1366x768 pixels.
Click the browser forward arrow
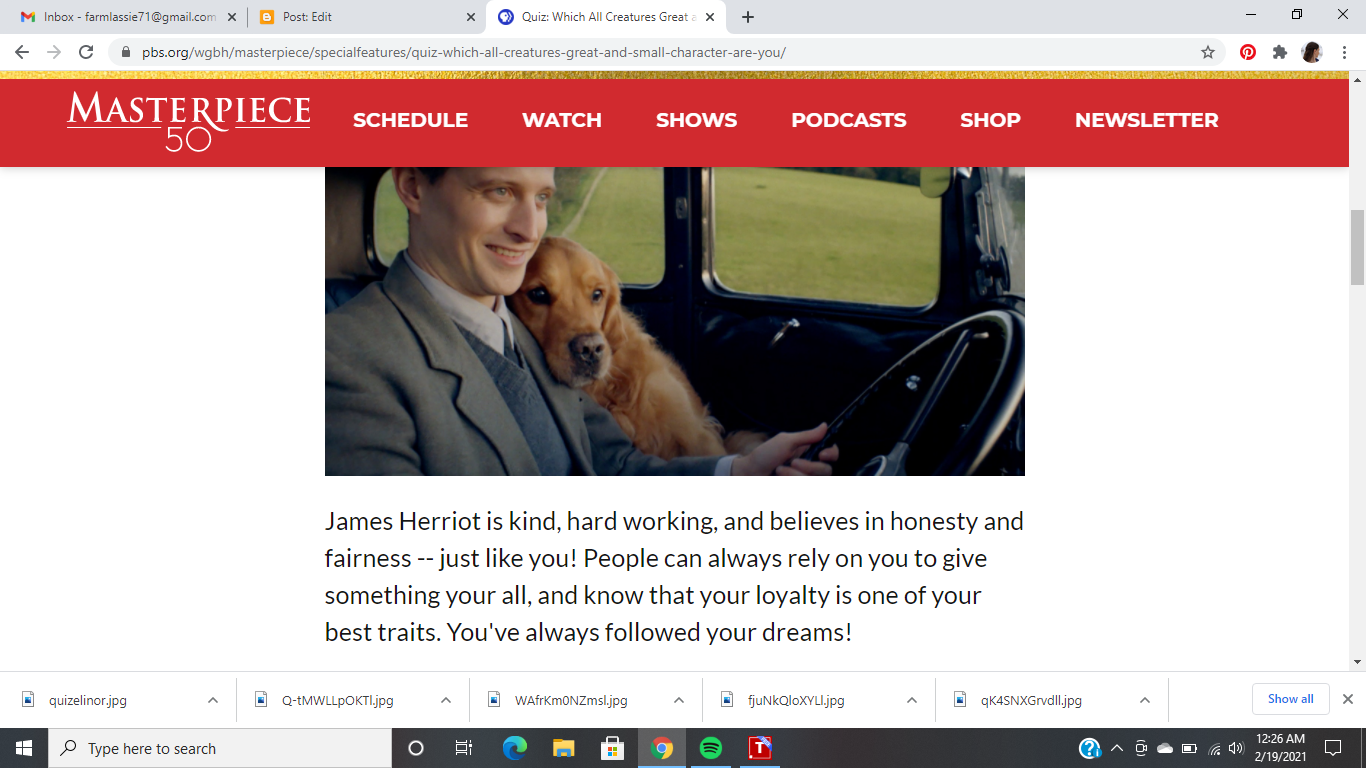54,52
